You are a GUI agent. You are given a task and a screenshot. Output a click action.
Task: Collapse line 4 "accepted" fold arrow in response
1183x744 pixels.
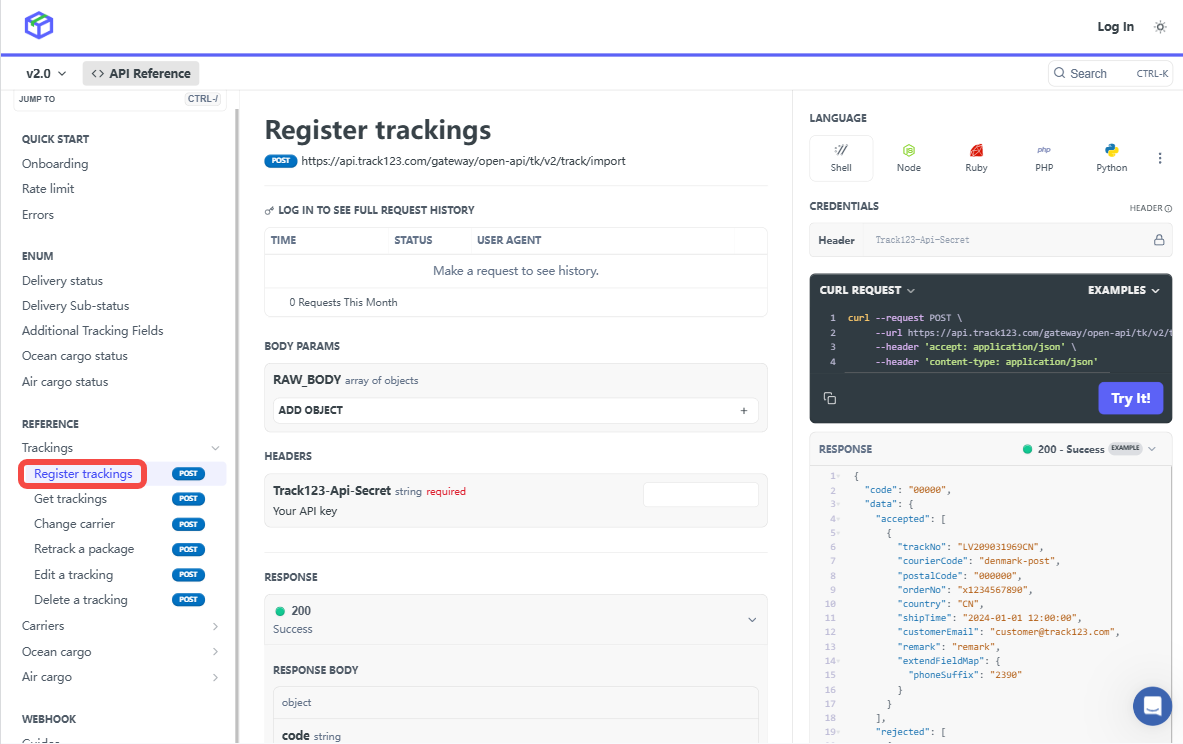click(838, 519)
